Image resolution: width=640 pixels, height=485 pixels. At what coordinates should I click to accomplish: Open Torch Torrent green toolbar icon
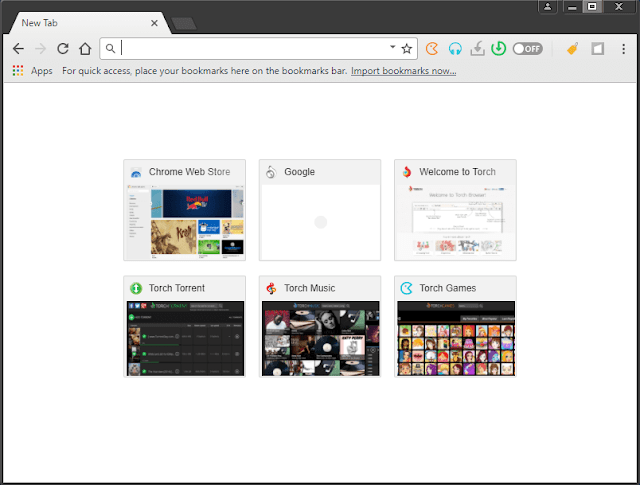point(498,49)
